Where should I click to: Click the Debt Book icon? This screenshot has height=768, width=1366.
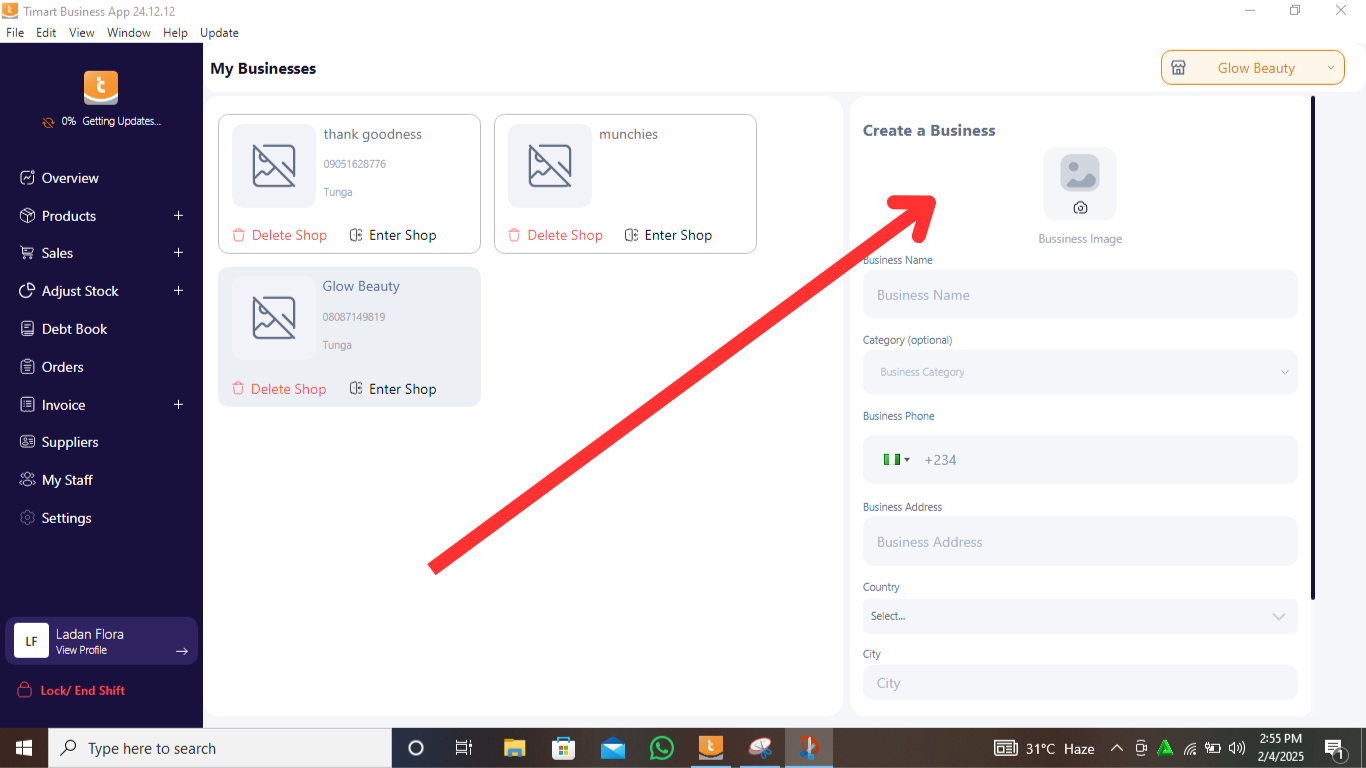pos(27,329)
